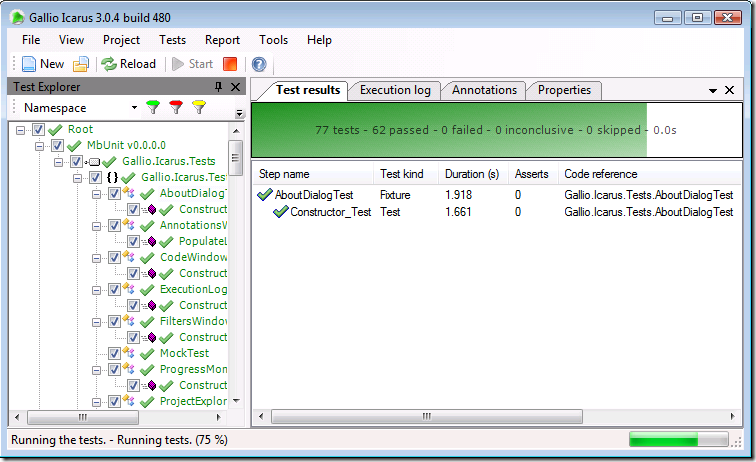Close the Test Explorer panel
756x462 pixels.
[x=235, y=87]
